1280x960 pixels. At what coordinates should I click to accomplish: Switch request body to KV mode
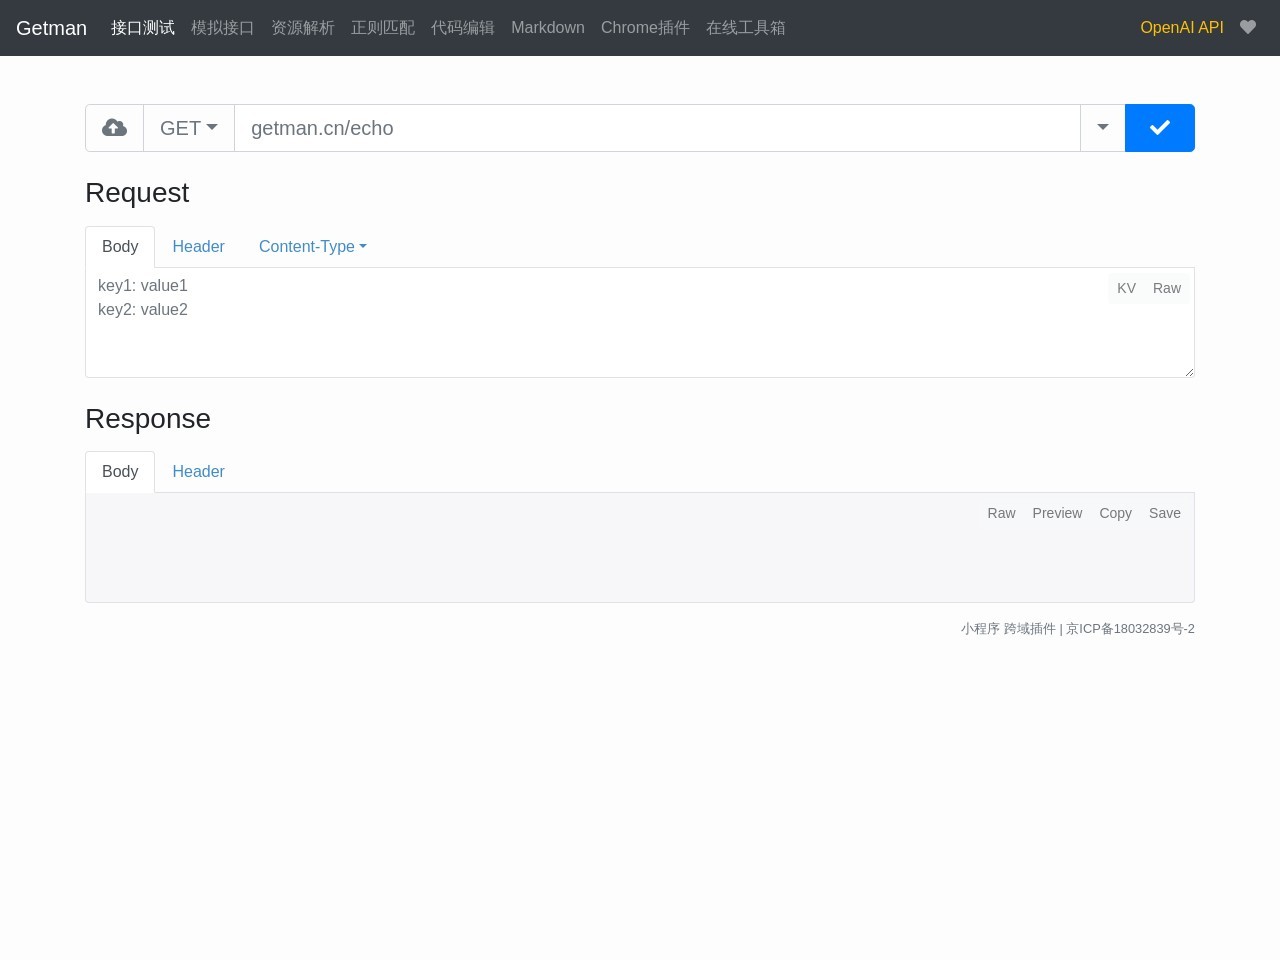pyautogui.click(x=1126, y=288)
